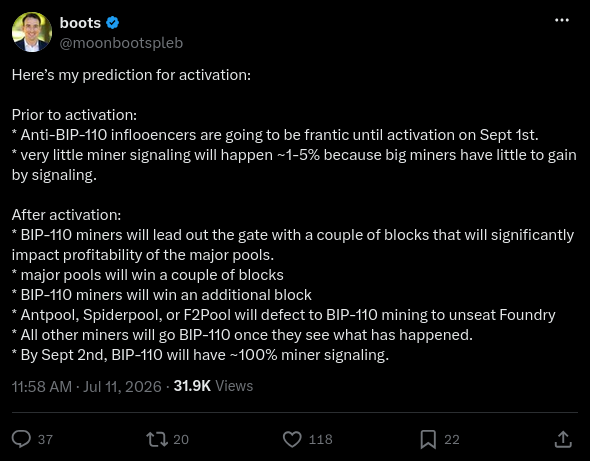Click the reply speech bubble icon
590x461 pixels.
pos(21,439)
